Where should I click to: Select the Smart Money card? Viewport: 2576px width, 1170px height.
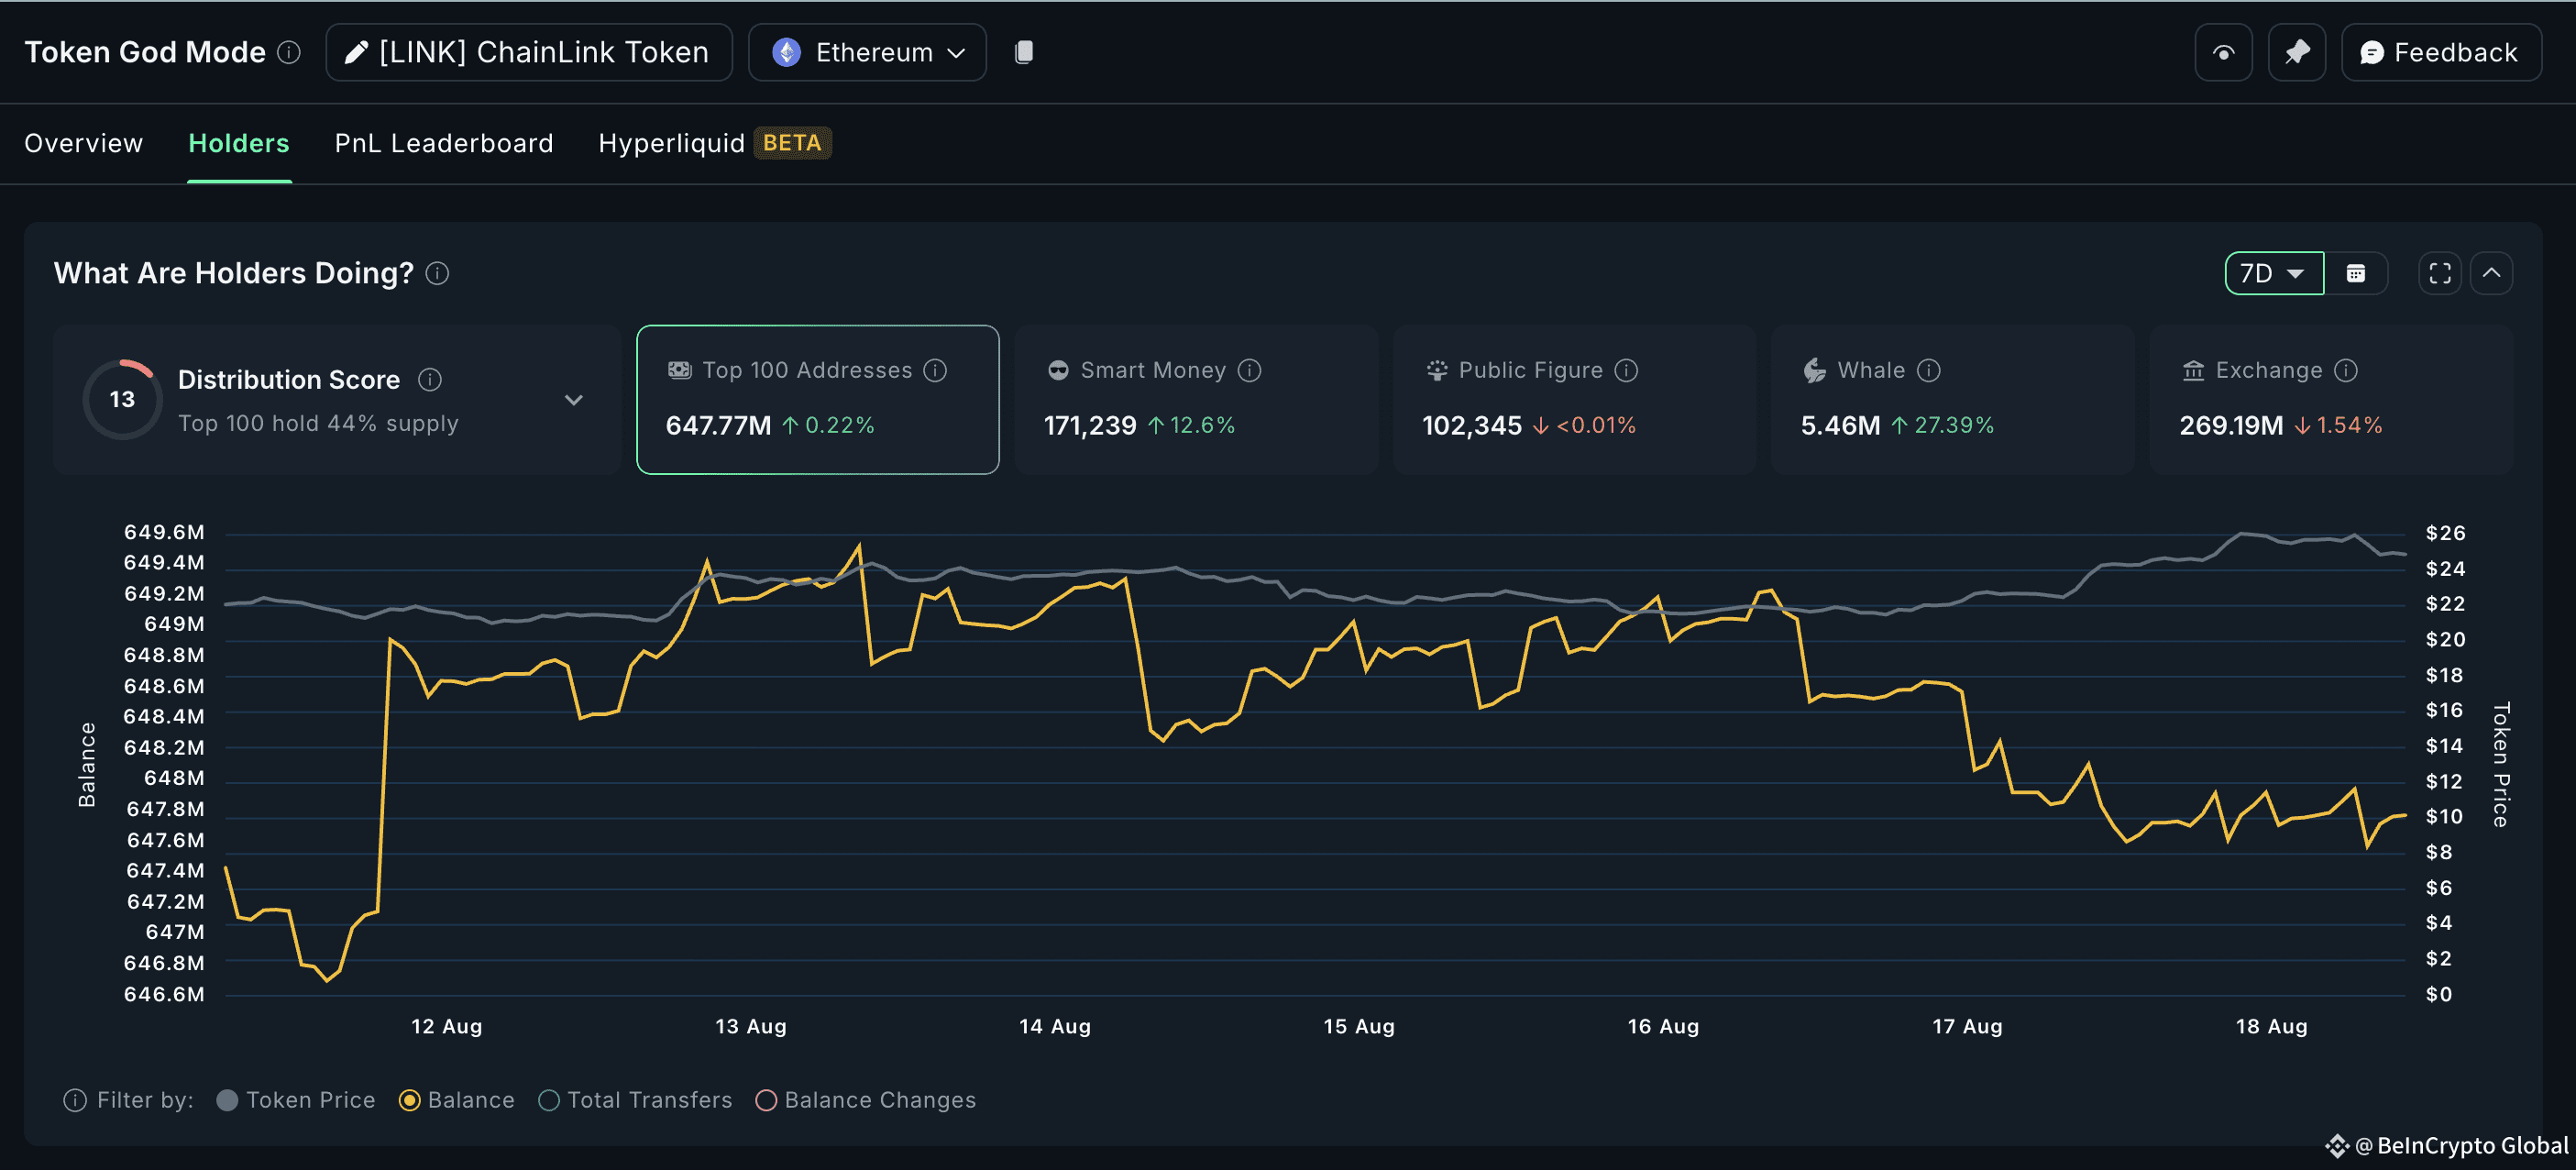point(1196,399)
